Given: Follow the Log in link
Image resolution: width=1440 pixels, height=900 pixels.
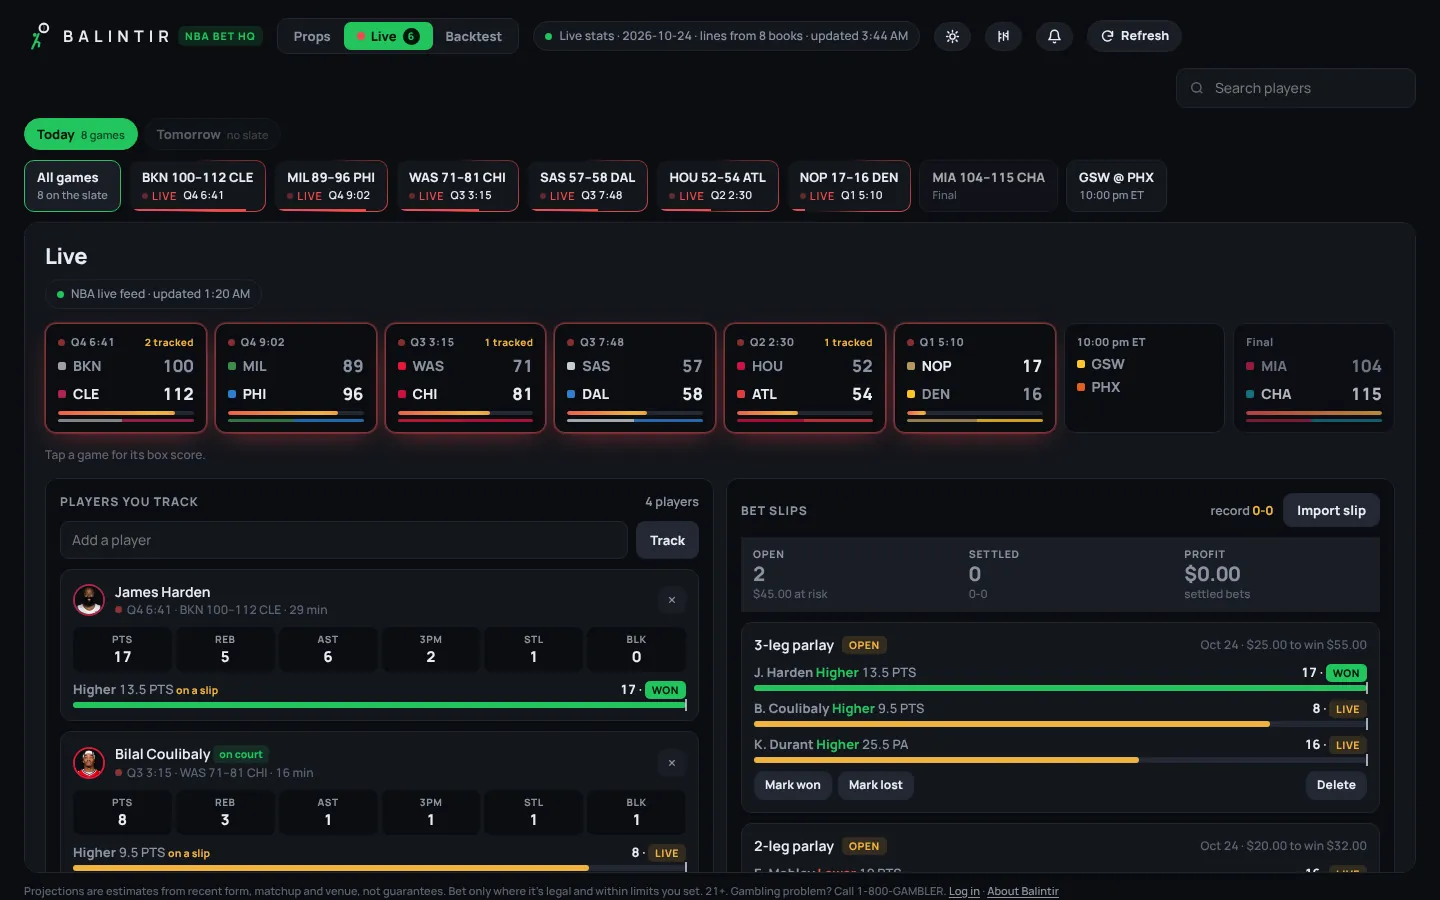Looking at the screenshot, I should pos(964,891).
